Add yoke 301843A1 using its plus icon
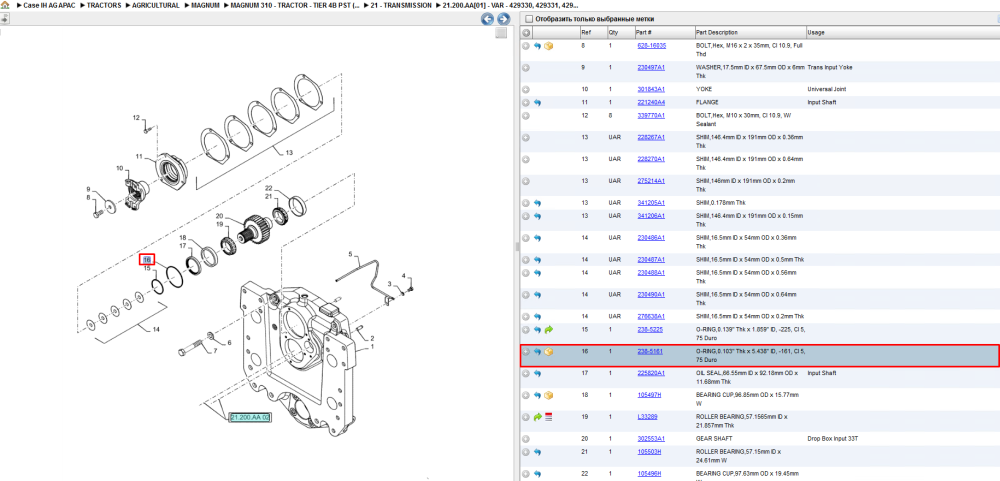The width and height of the screenshot is (1000, 481). [x=526, y=89]
